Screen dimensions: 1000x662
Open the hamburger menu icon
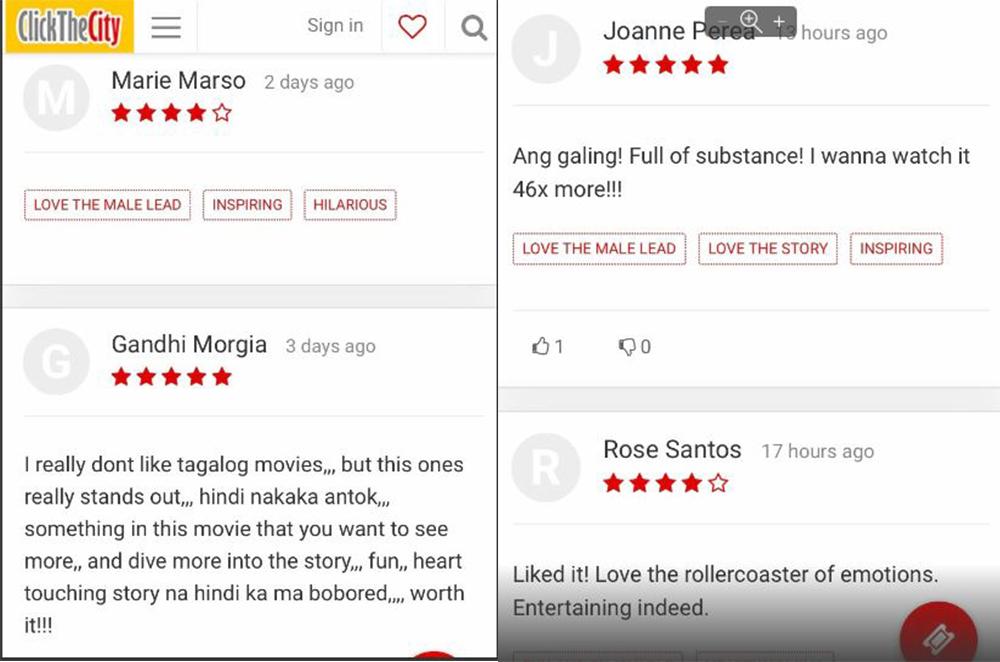click(x=166, y=27)
